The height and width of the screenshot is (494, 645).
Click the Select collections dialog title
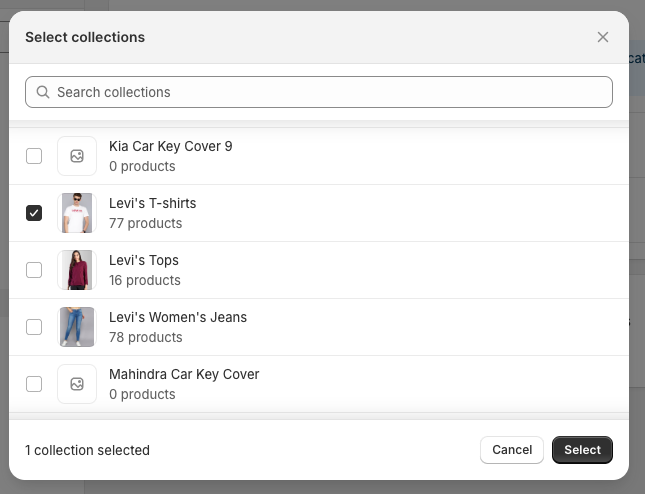[85, 37]
